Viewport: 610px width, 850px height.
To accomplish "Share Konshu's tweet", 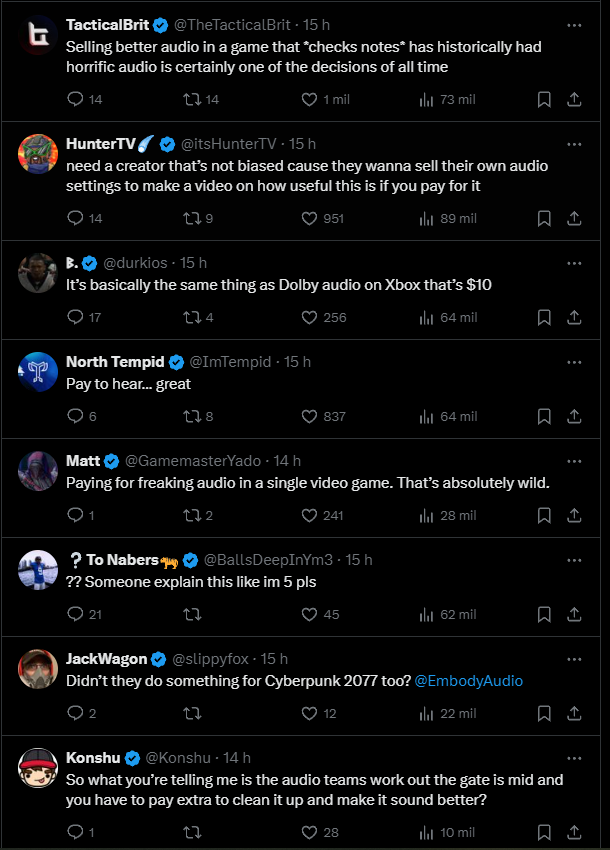I will click(574, 831).
